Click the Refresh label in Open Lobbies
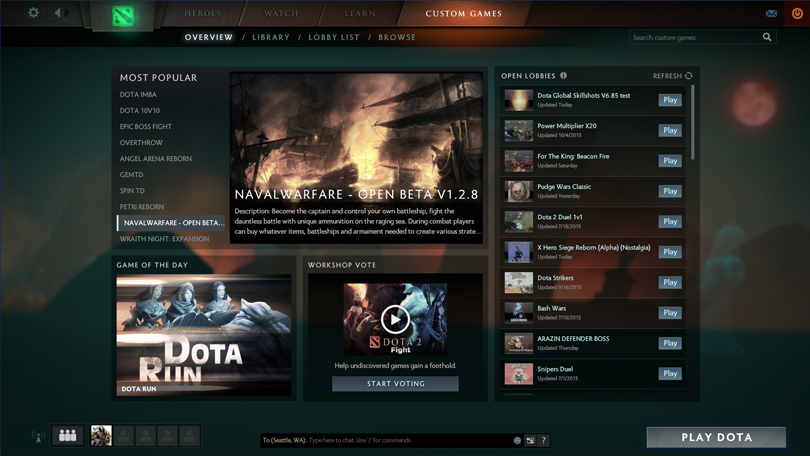Viewport: 810px width, 456px height. tap(667, 76)
